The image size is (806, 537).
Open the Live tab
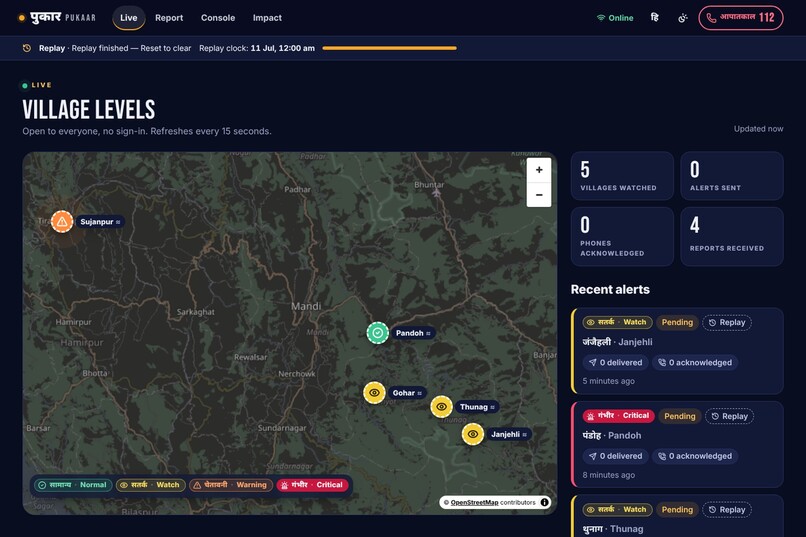click(129, 17)
